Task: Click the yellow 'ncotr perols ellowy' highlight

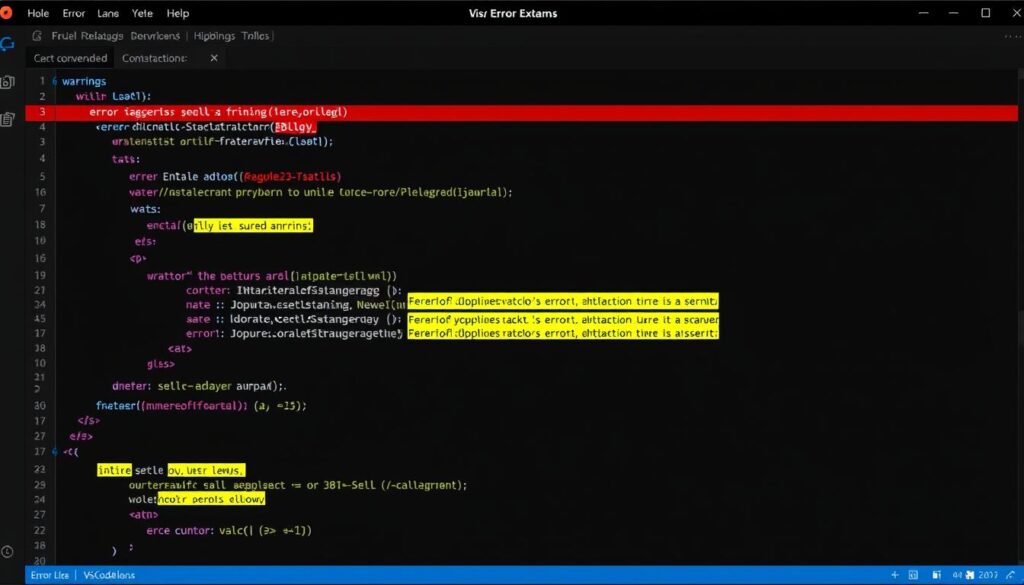Action: (x=211, y=499)
